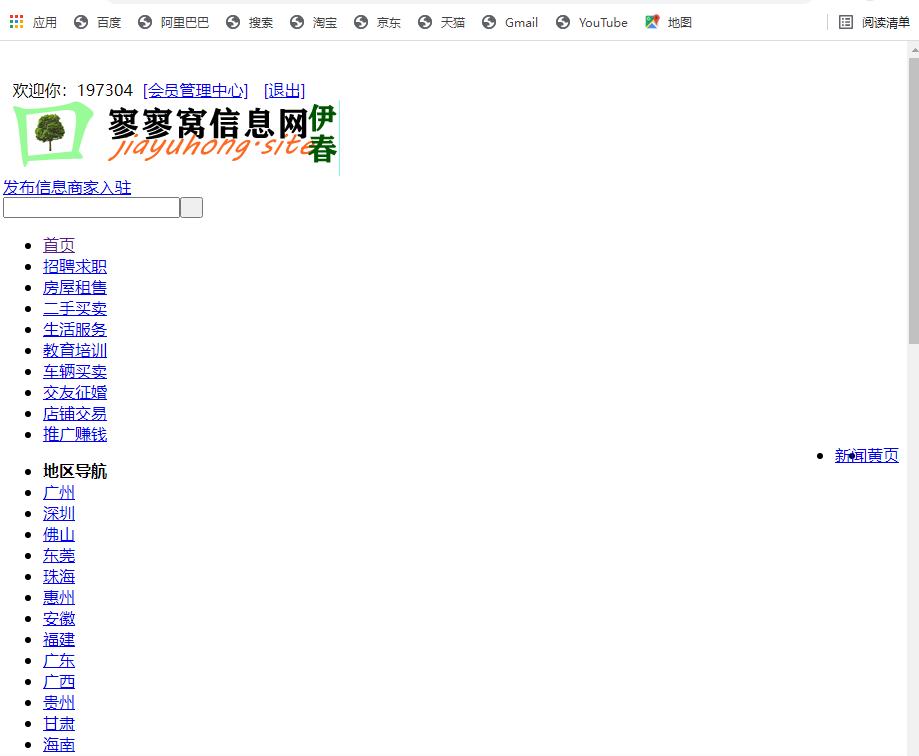
Task: Open the 应用 apps grid icon
Action: [x=17, y=22]
